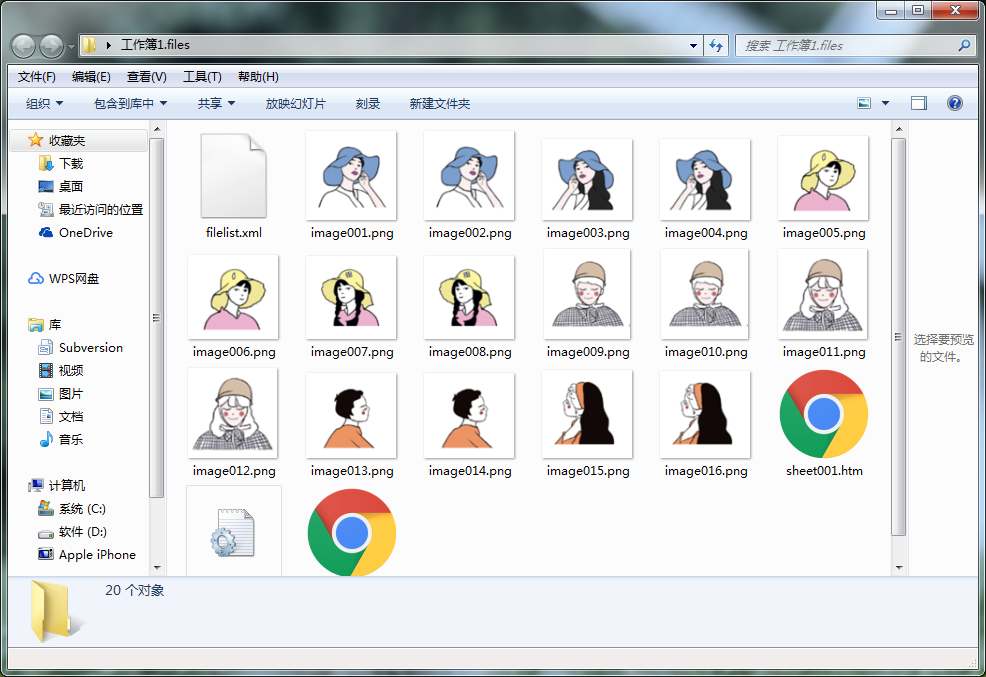Select sheet001.htm Chrome icon
This screenshot has height=677, width=986.
(x=824, y=414)
